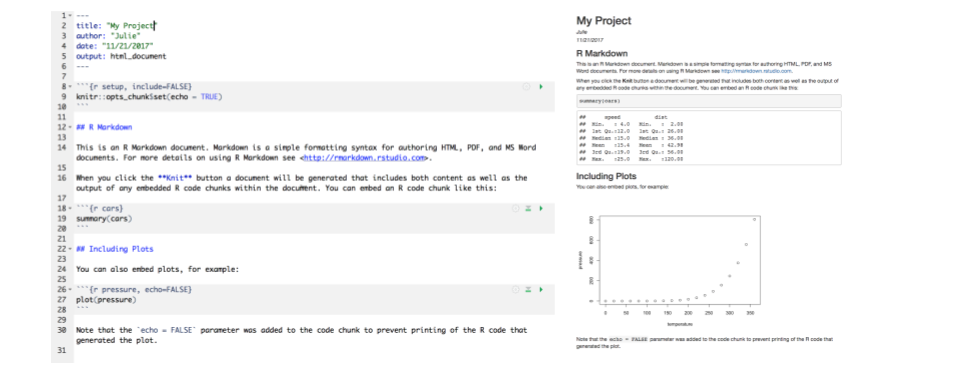Collapse the setup chunk fold arrow at line 8
Screen dimensions: 960x384
(x=71, y=87)
